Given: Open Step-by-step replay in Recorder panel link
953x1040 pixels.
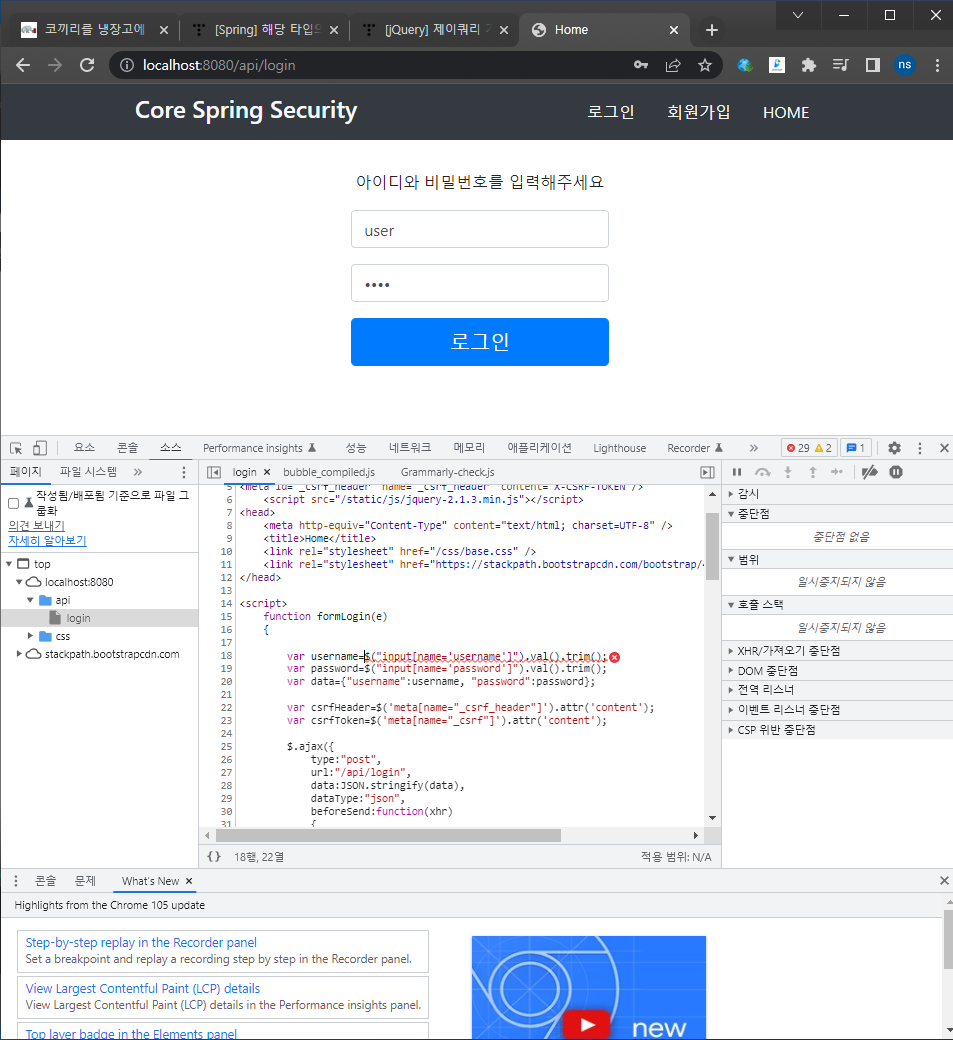Looking at the screenshot, I should pos(141,942).
